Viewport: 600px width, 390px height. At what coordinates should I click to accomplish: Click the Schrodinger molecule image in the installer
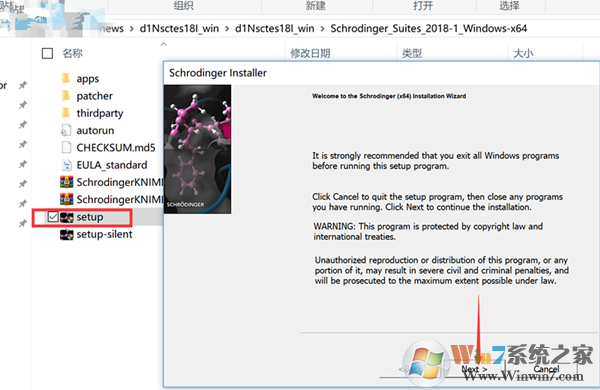(197, 149)
